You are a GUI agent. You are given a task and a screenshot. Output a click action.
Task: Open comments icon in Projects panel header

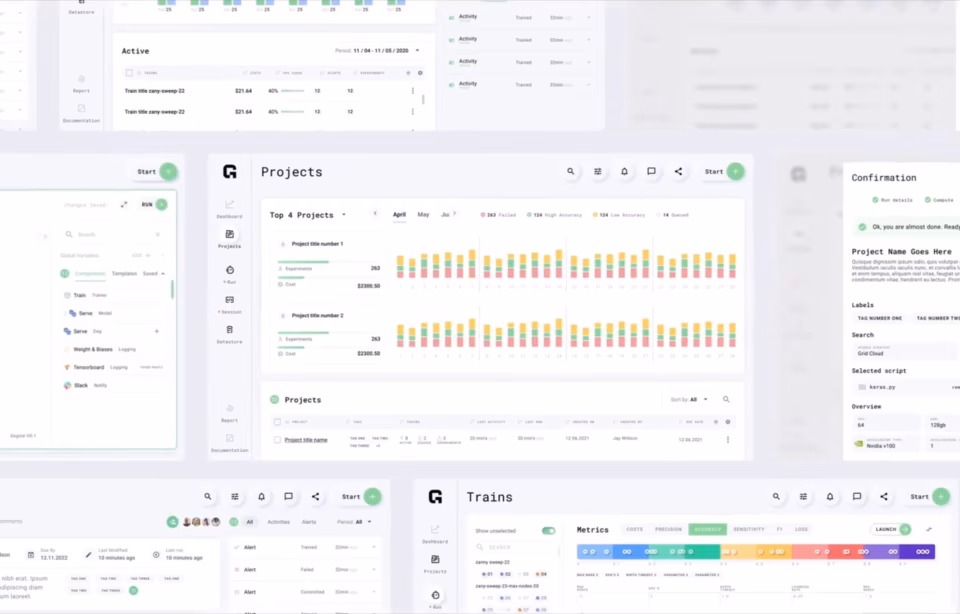coord(651,171)
